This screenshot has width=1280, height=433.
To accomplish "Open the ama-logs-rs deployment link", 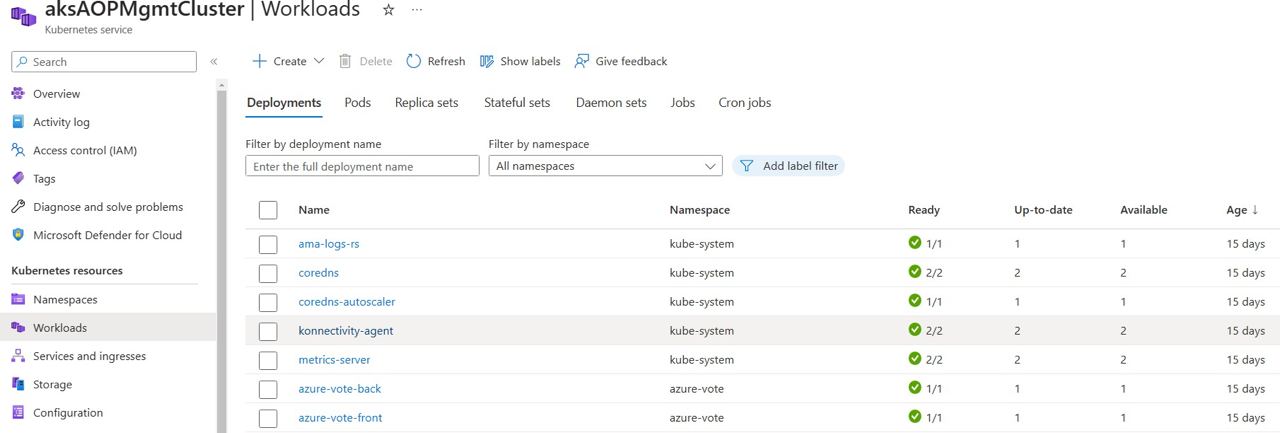I will [x=328, y=244].
